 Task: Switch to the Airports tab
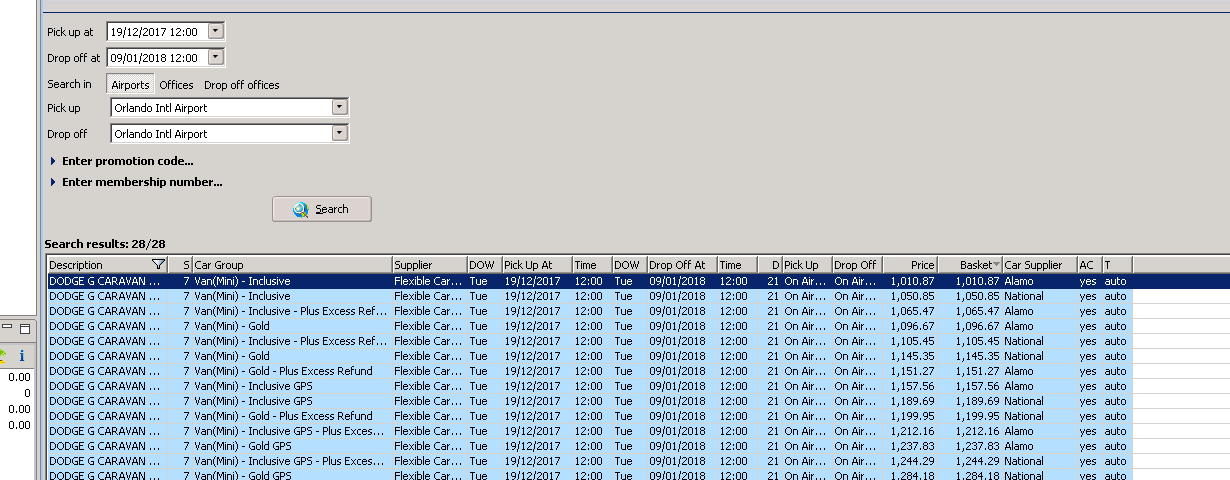(x=130, y=85)
